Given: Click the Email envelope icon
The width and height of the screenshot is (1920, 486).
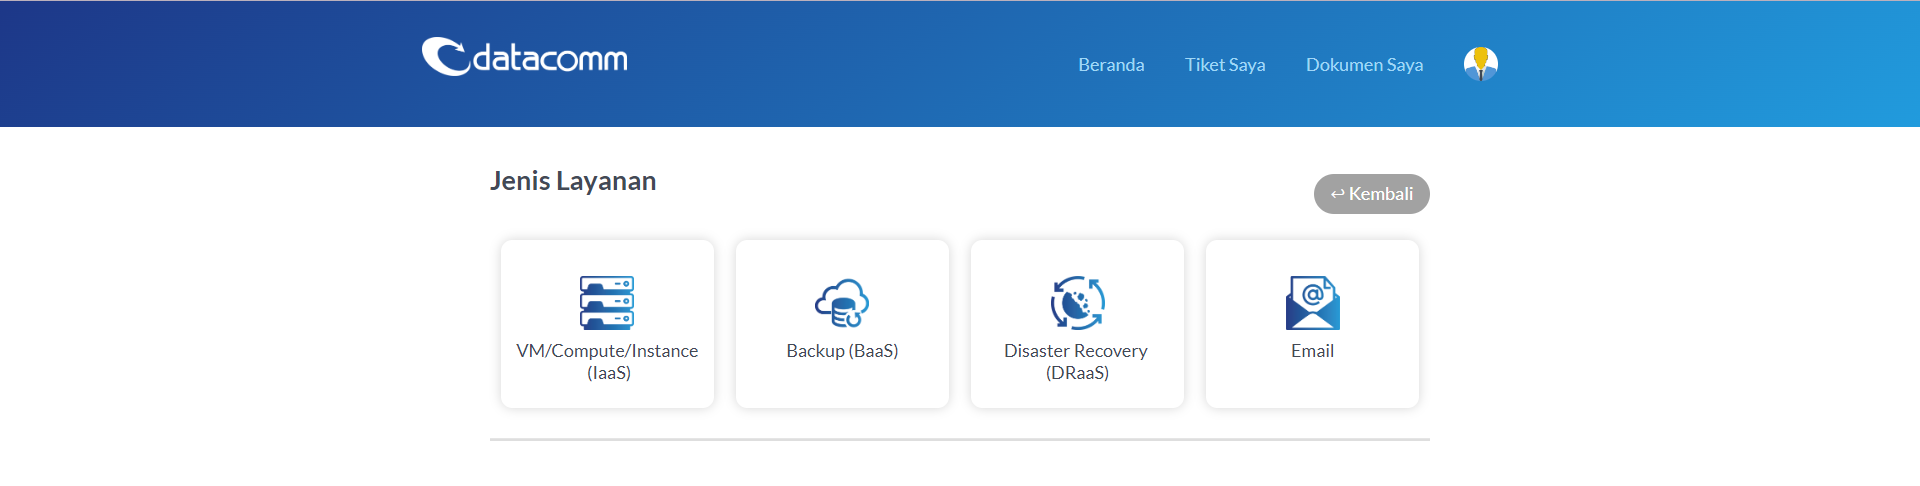Looking at the screenshot, I should (1312, 303).
